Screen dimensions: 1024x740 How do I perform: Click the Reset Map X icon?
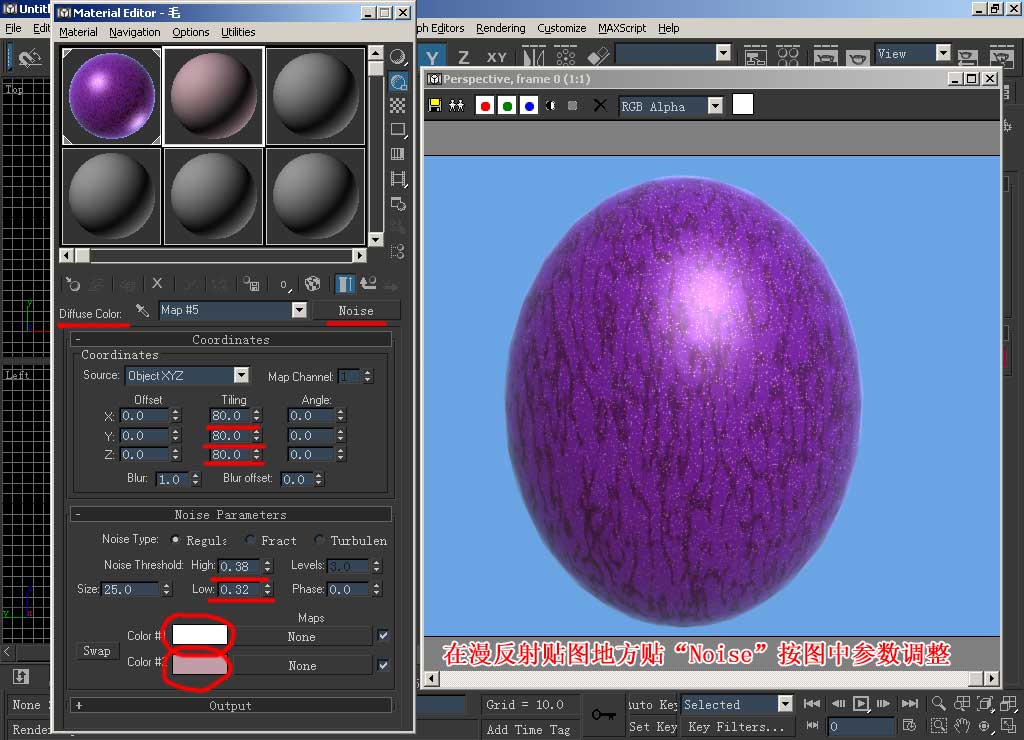157,284
